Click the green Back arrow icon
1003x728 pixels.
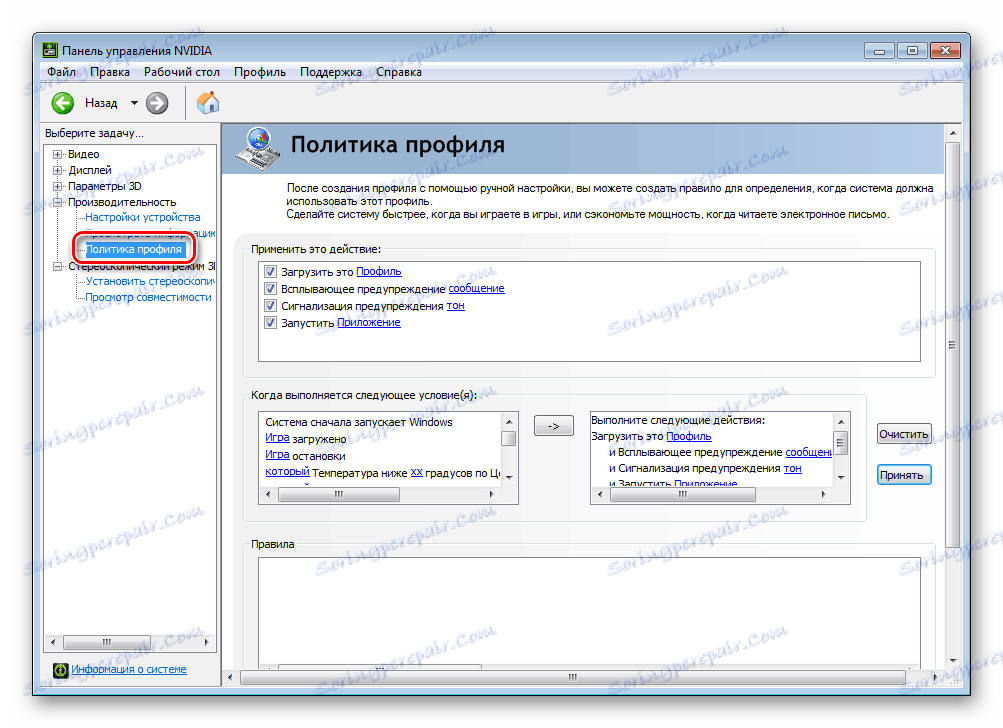pyautogui.click(x=63, y=103)
